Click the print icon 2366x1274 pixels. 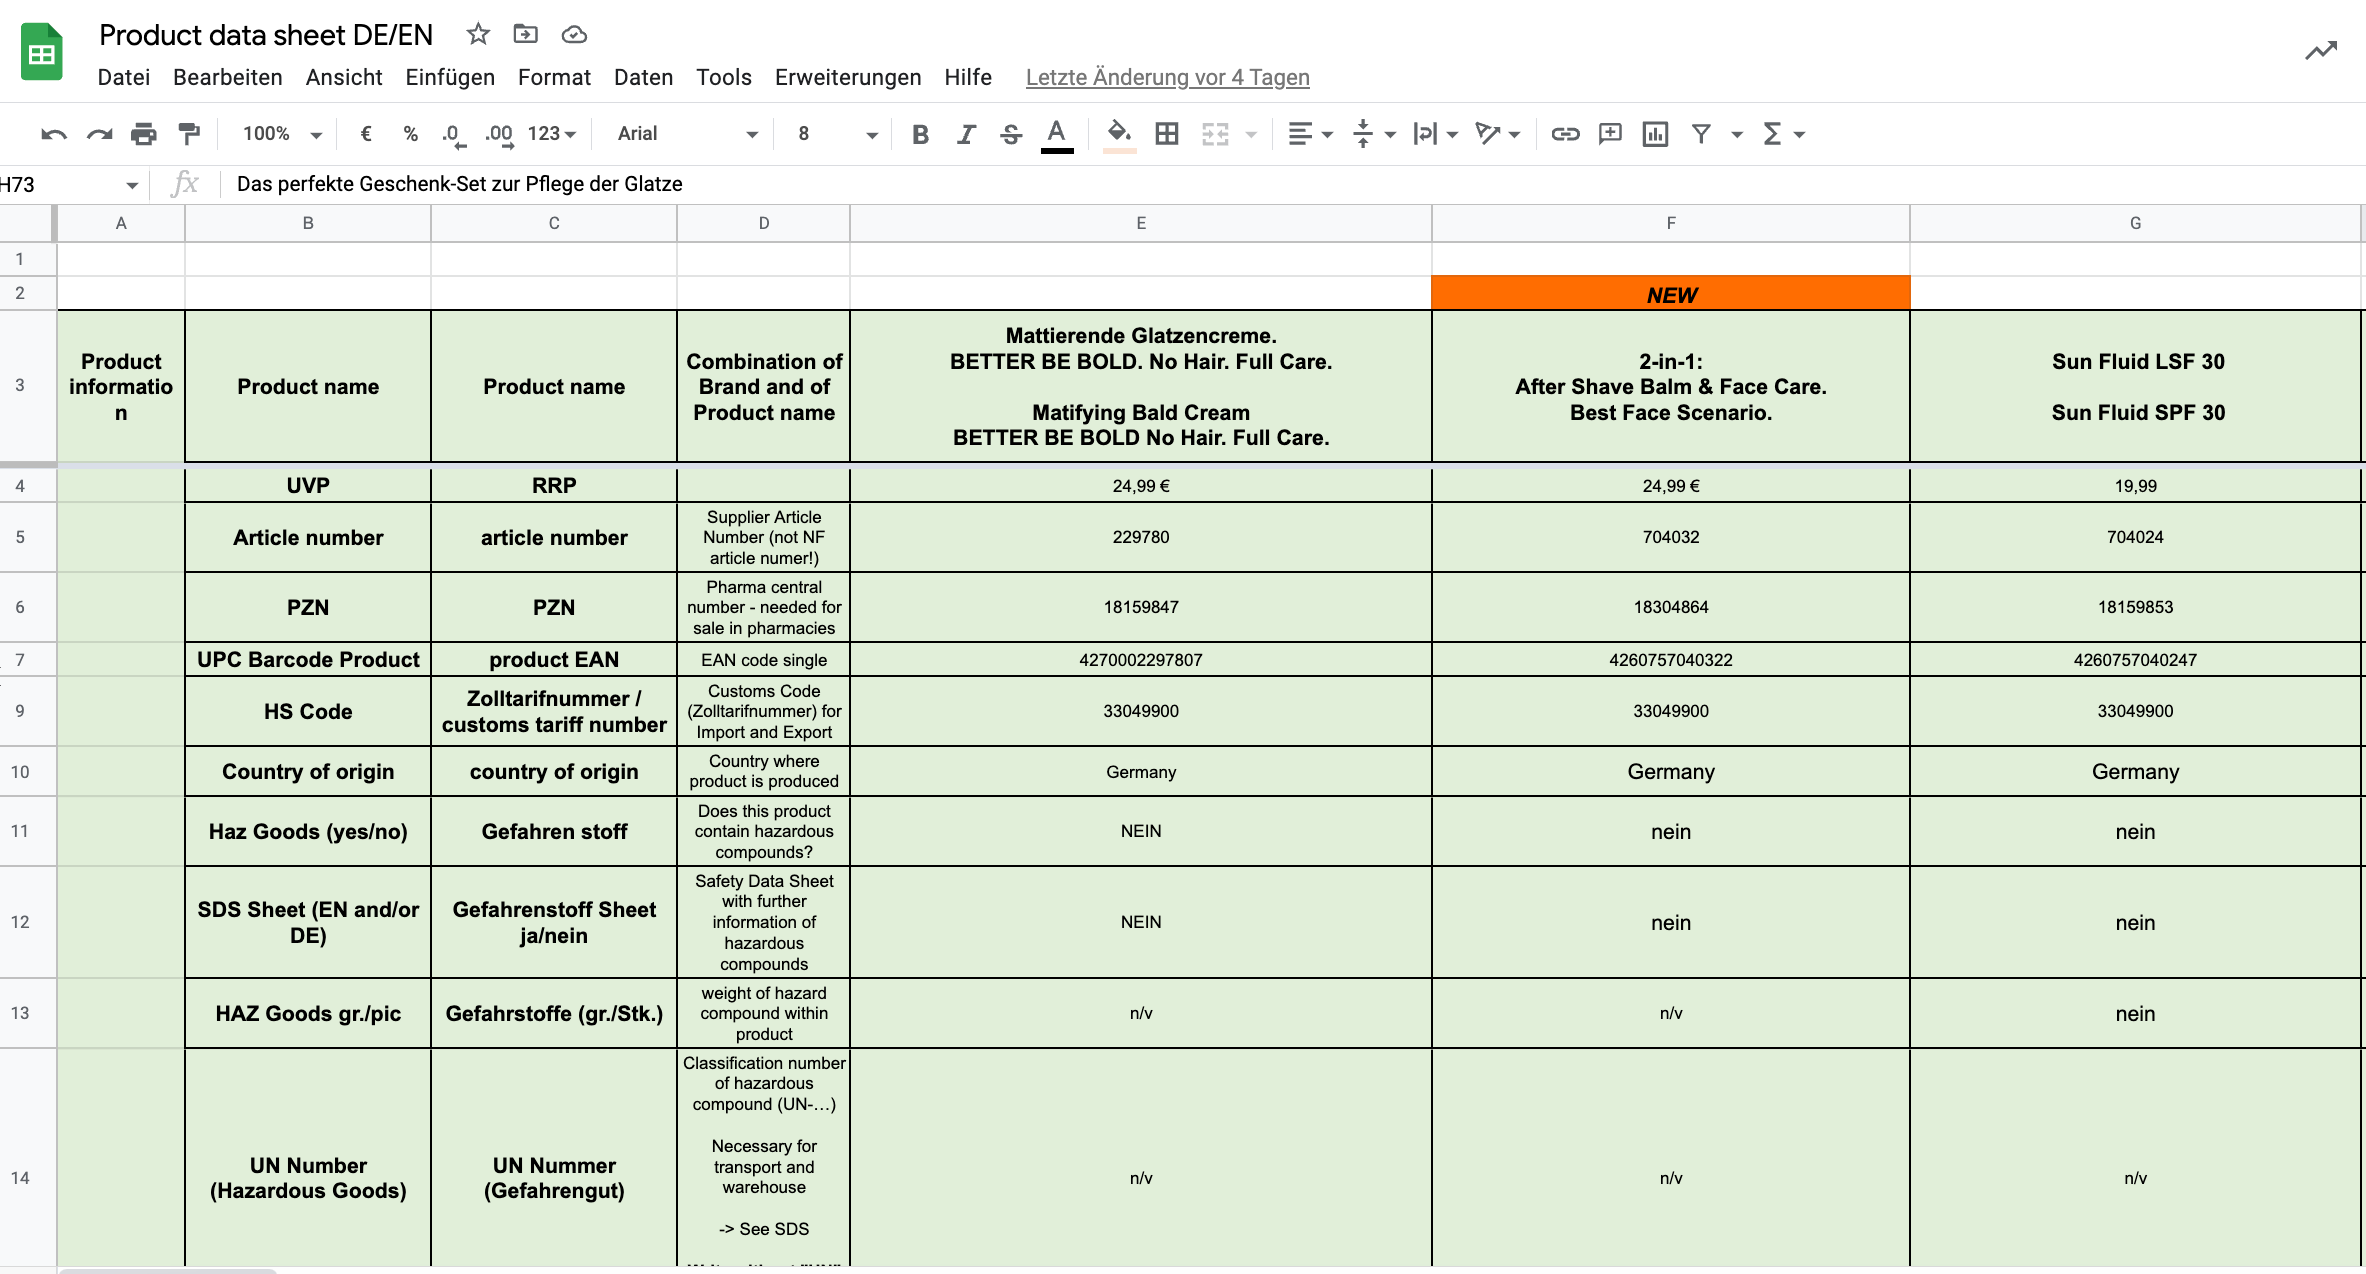pos(144,134)
